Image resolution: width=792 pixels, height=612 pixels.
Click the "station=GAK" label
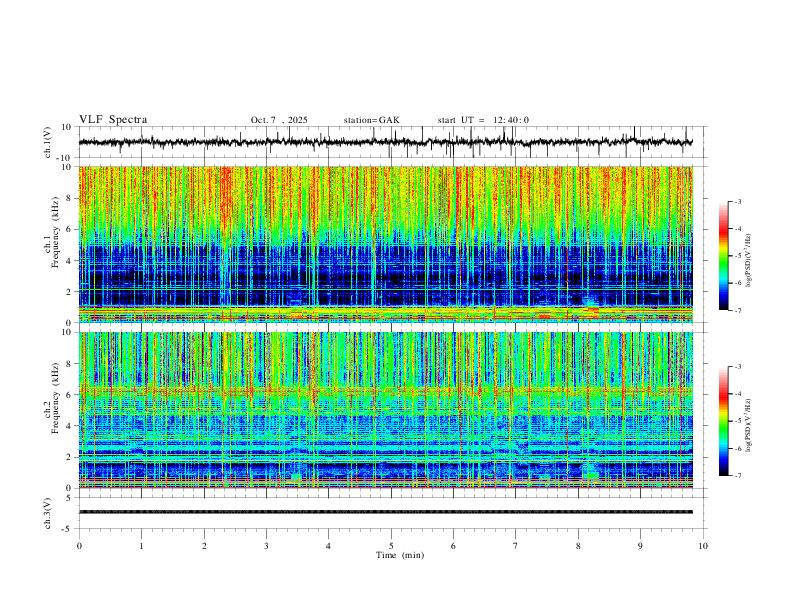[371, 120]
